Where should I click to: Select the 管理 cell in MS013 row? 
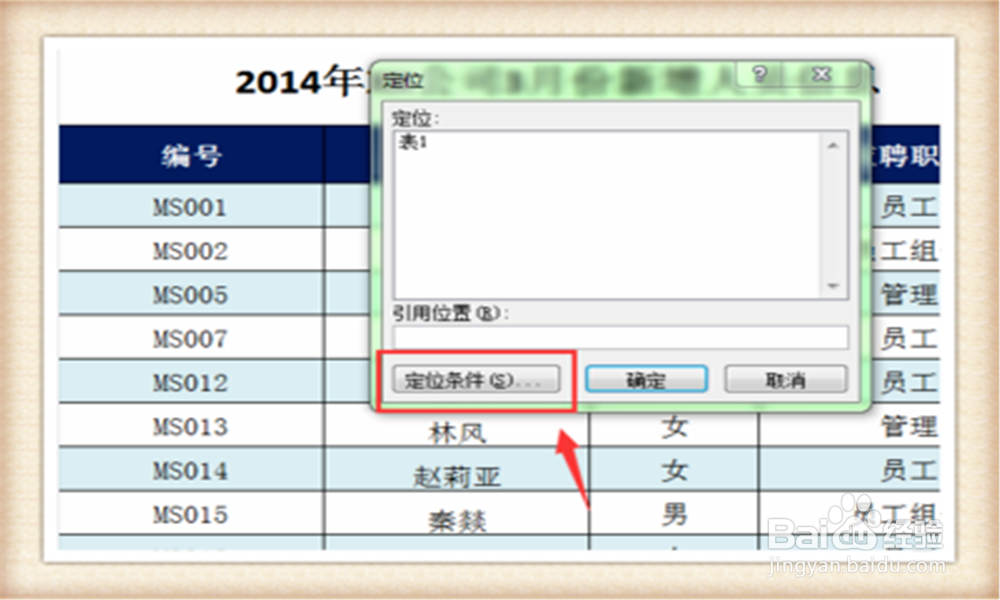(850, 426)
